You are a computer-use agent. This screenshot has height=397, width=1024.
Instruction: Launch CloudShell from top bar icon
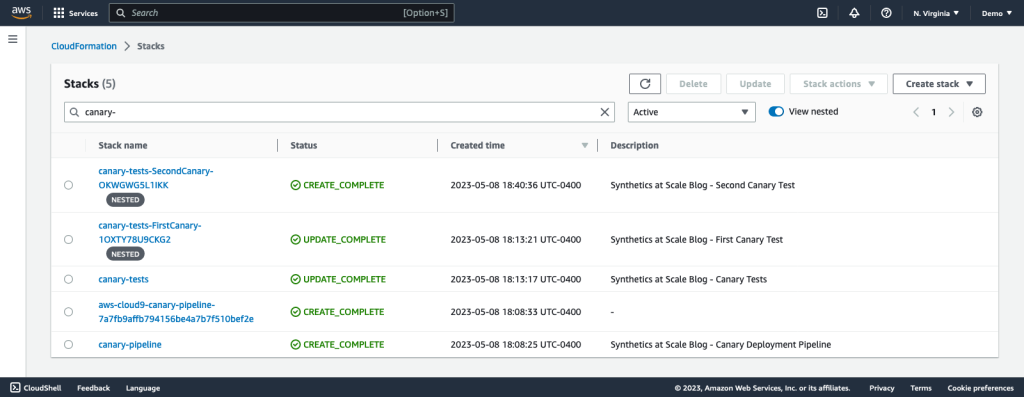click(x=823, y=13)
